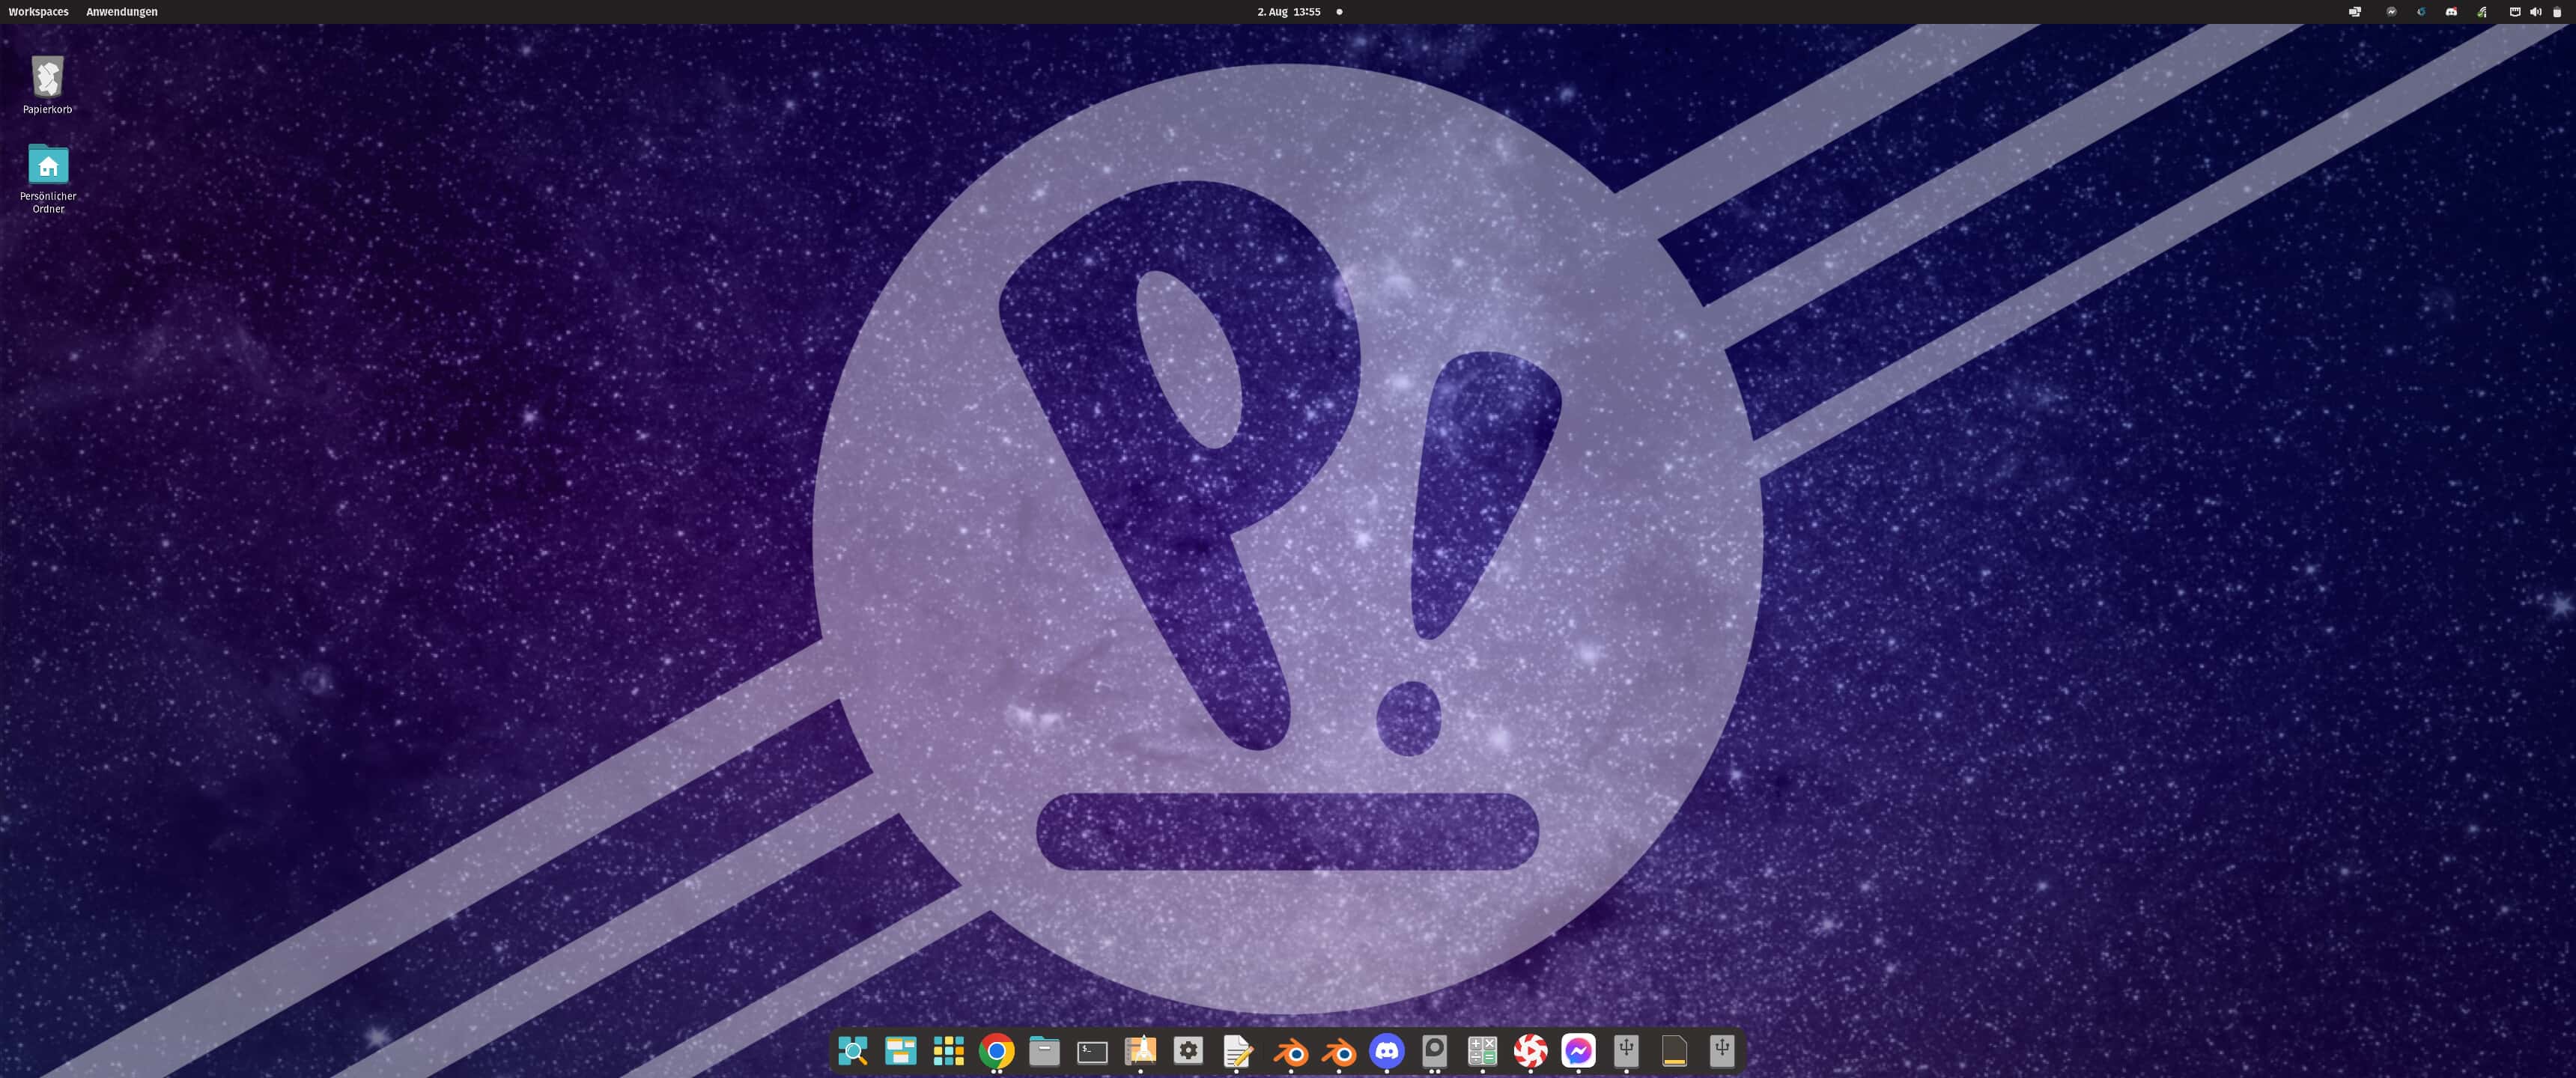Click the volume speaker tray icon

point(2535,12)
